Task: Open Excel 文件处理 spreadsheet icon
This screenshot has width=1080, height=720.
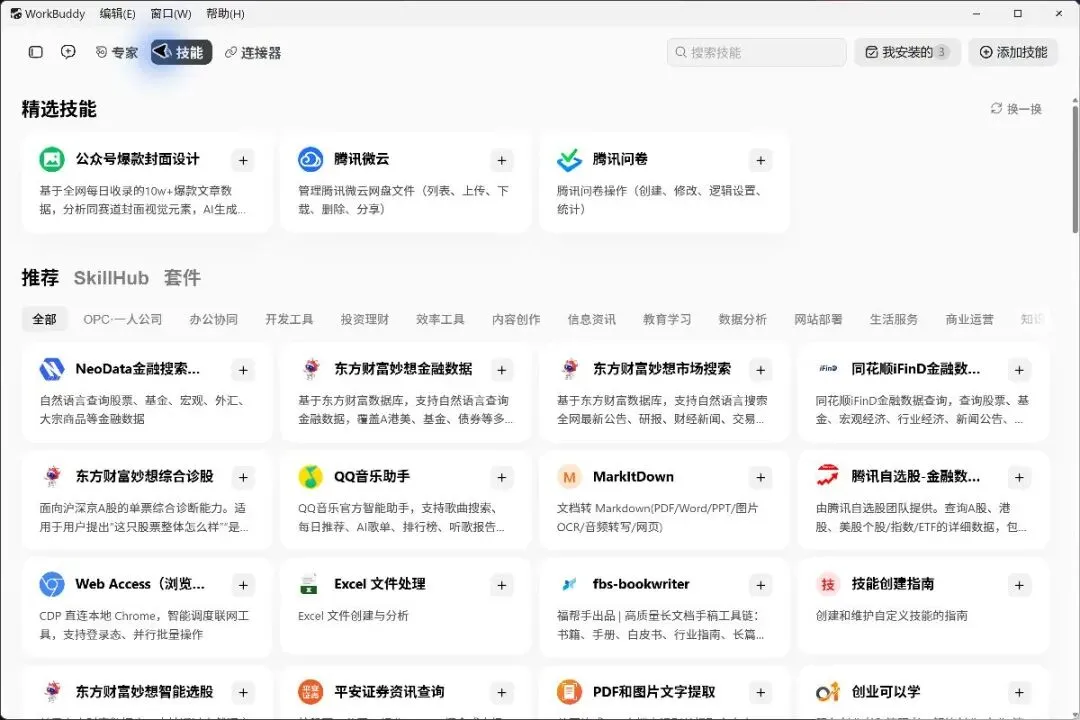Action: tap(309, 584)
